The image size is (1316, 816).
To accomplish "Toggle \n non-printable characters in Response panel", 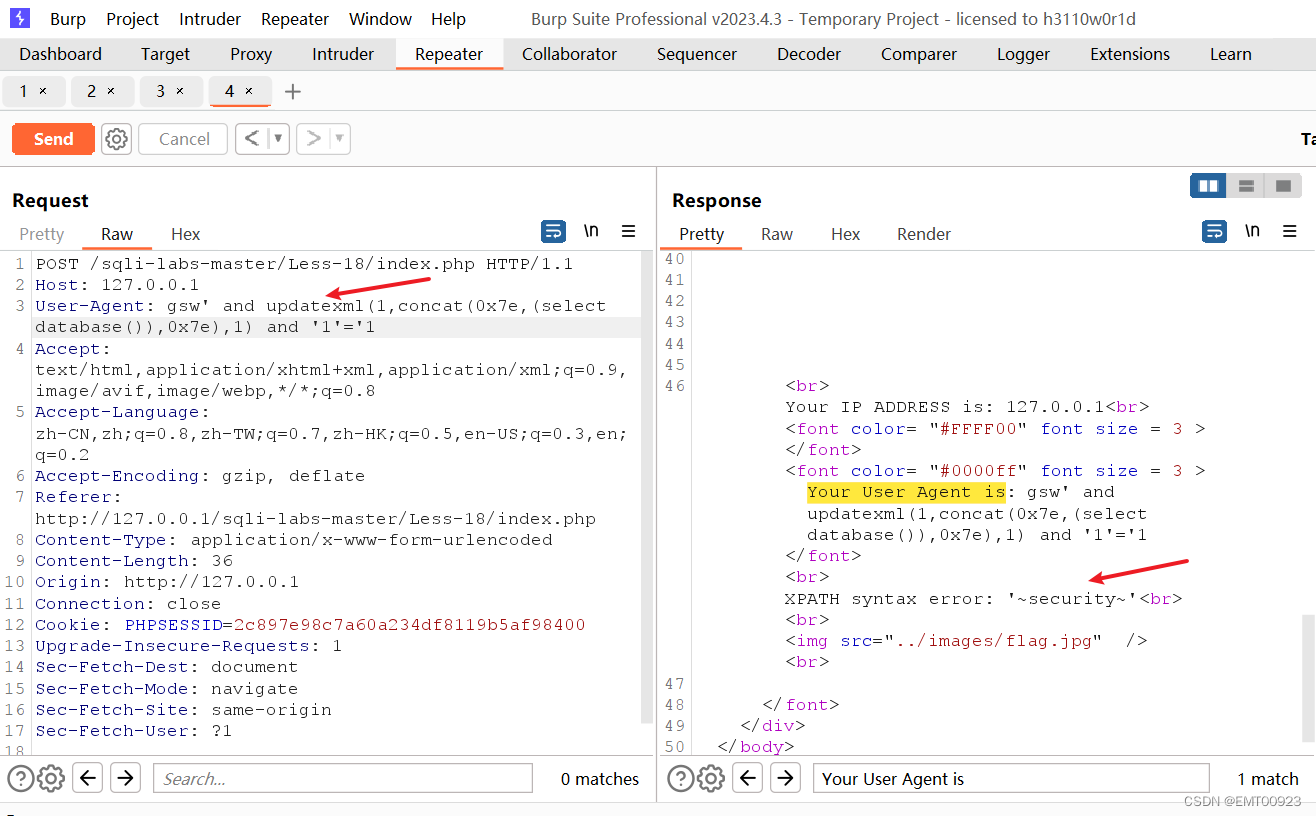I will click(1252, 232).
